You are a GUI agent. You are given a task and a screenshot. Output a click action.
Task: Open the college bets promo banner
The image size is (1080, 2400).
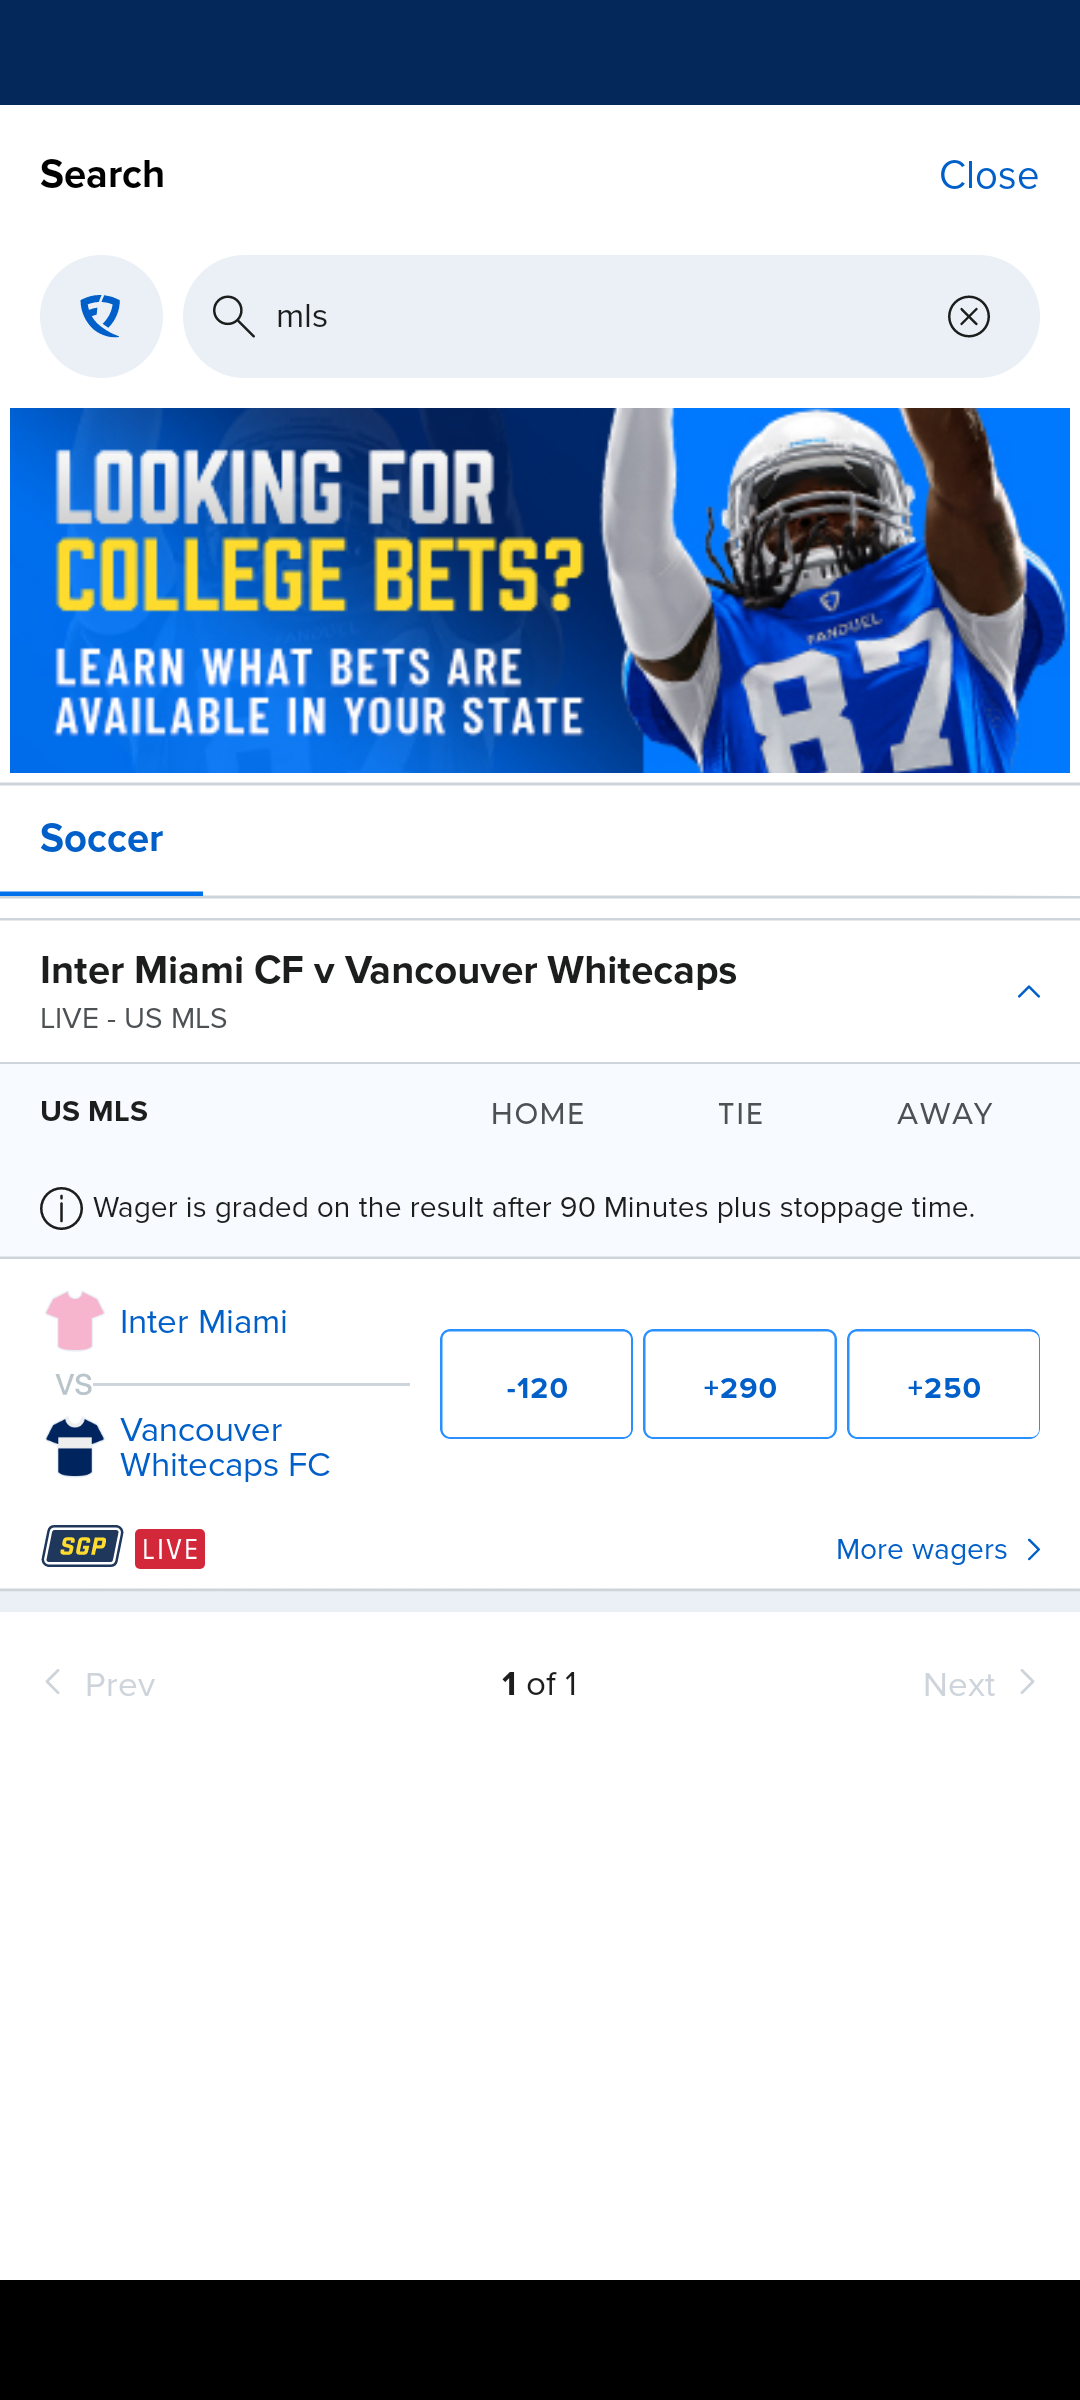point(540,590)
